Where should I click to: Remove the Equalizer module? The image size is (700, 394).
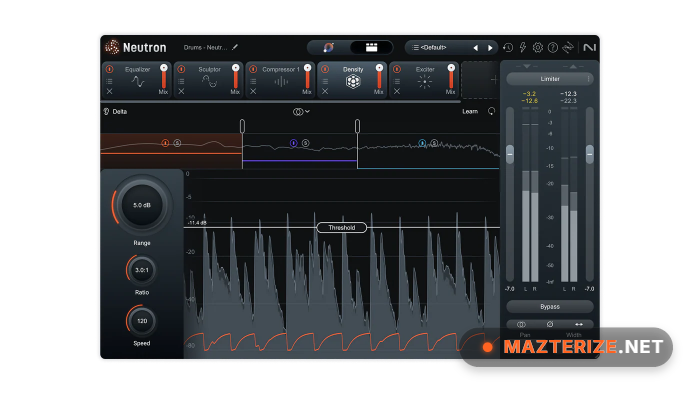coord(109,91)
